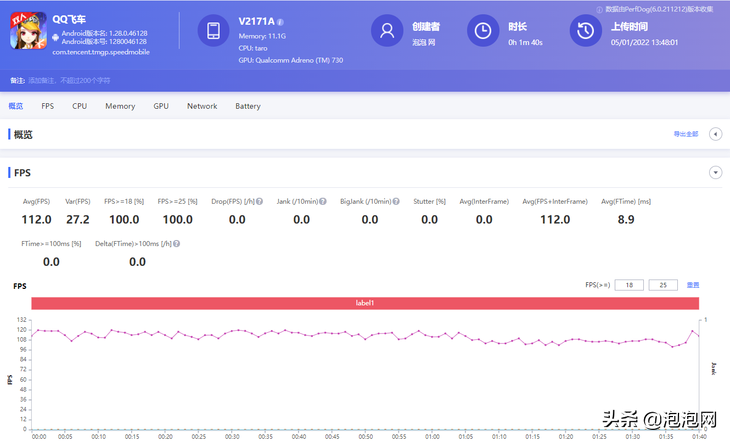Click the upload time history icon
Image resolution: width=730 pixels, height=441 pixels.
click(584, 32)
